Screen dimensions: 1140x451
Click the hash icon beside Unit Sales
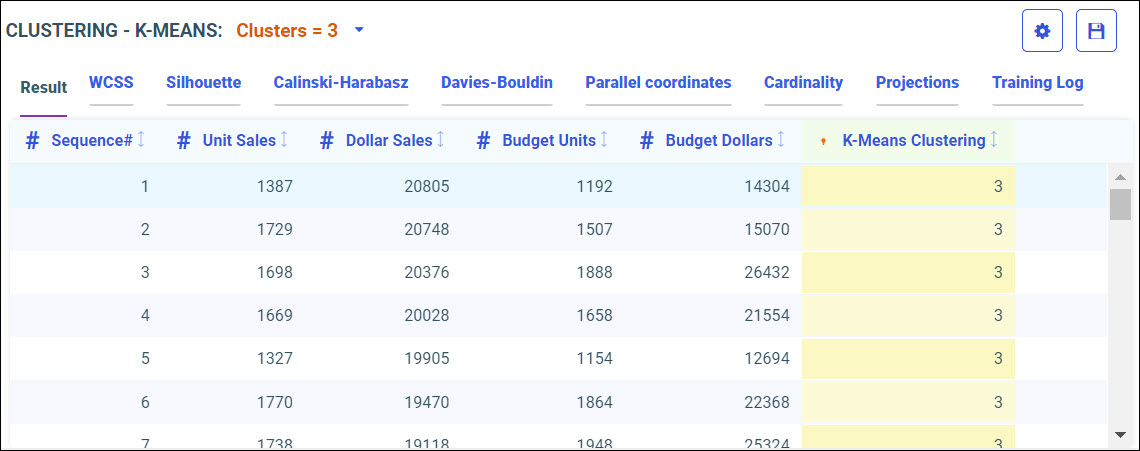click(x=183, y=141)
